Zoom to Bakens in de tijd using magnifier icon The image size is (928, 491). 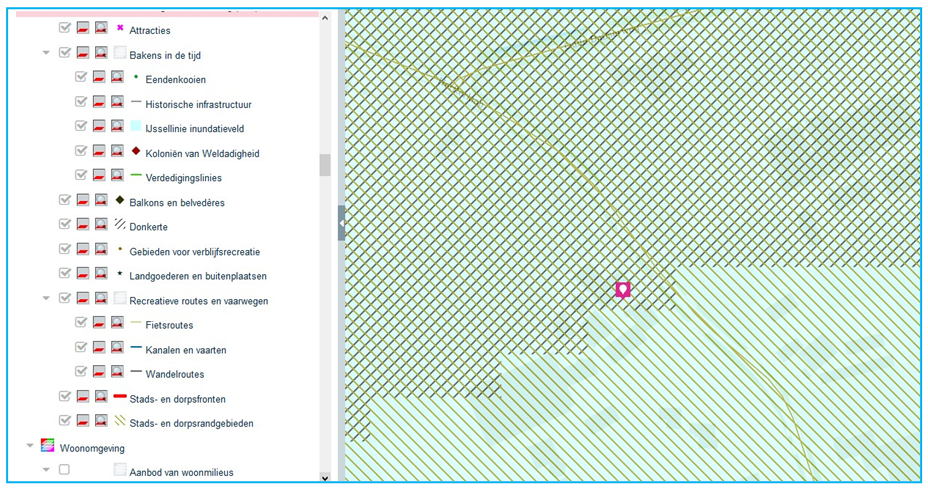click(101, 53)
